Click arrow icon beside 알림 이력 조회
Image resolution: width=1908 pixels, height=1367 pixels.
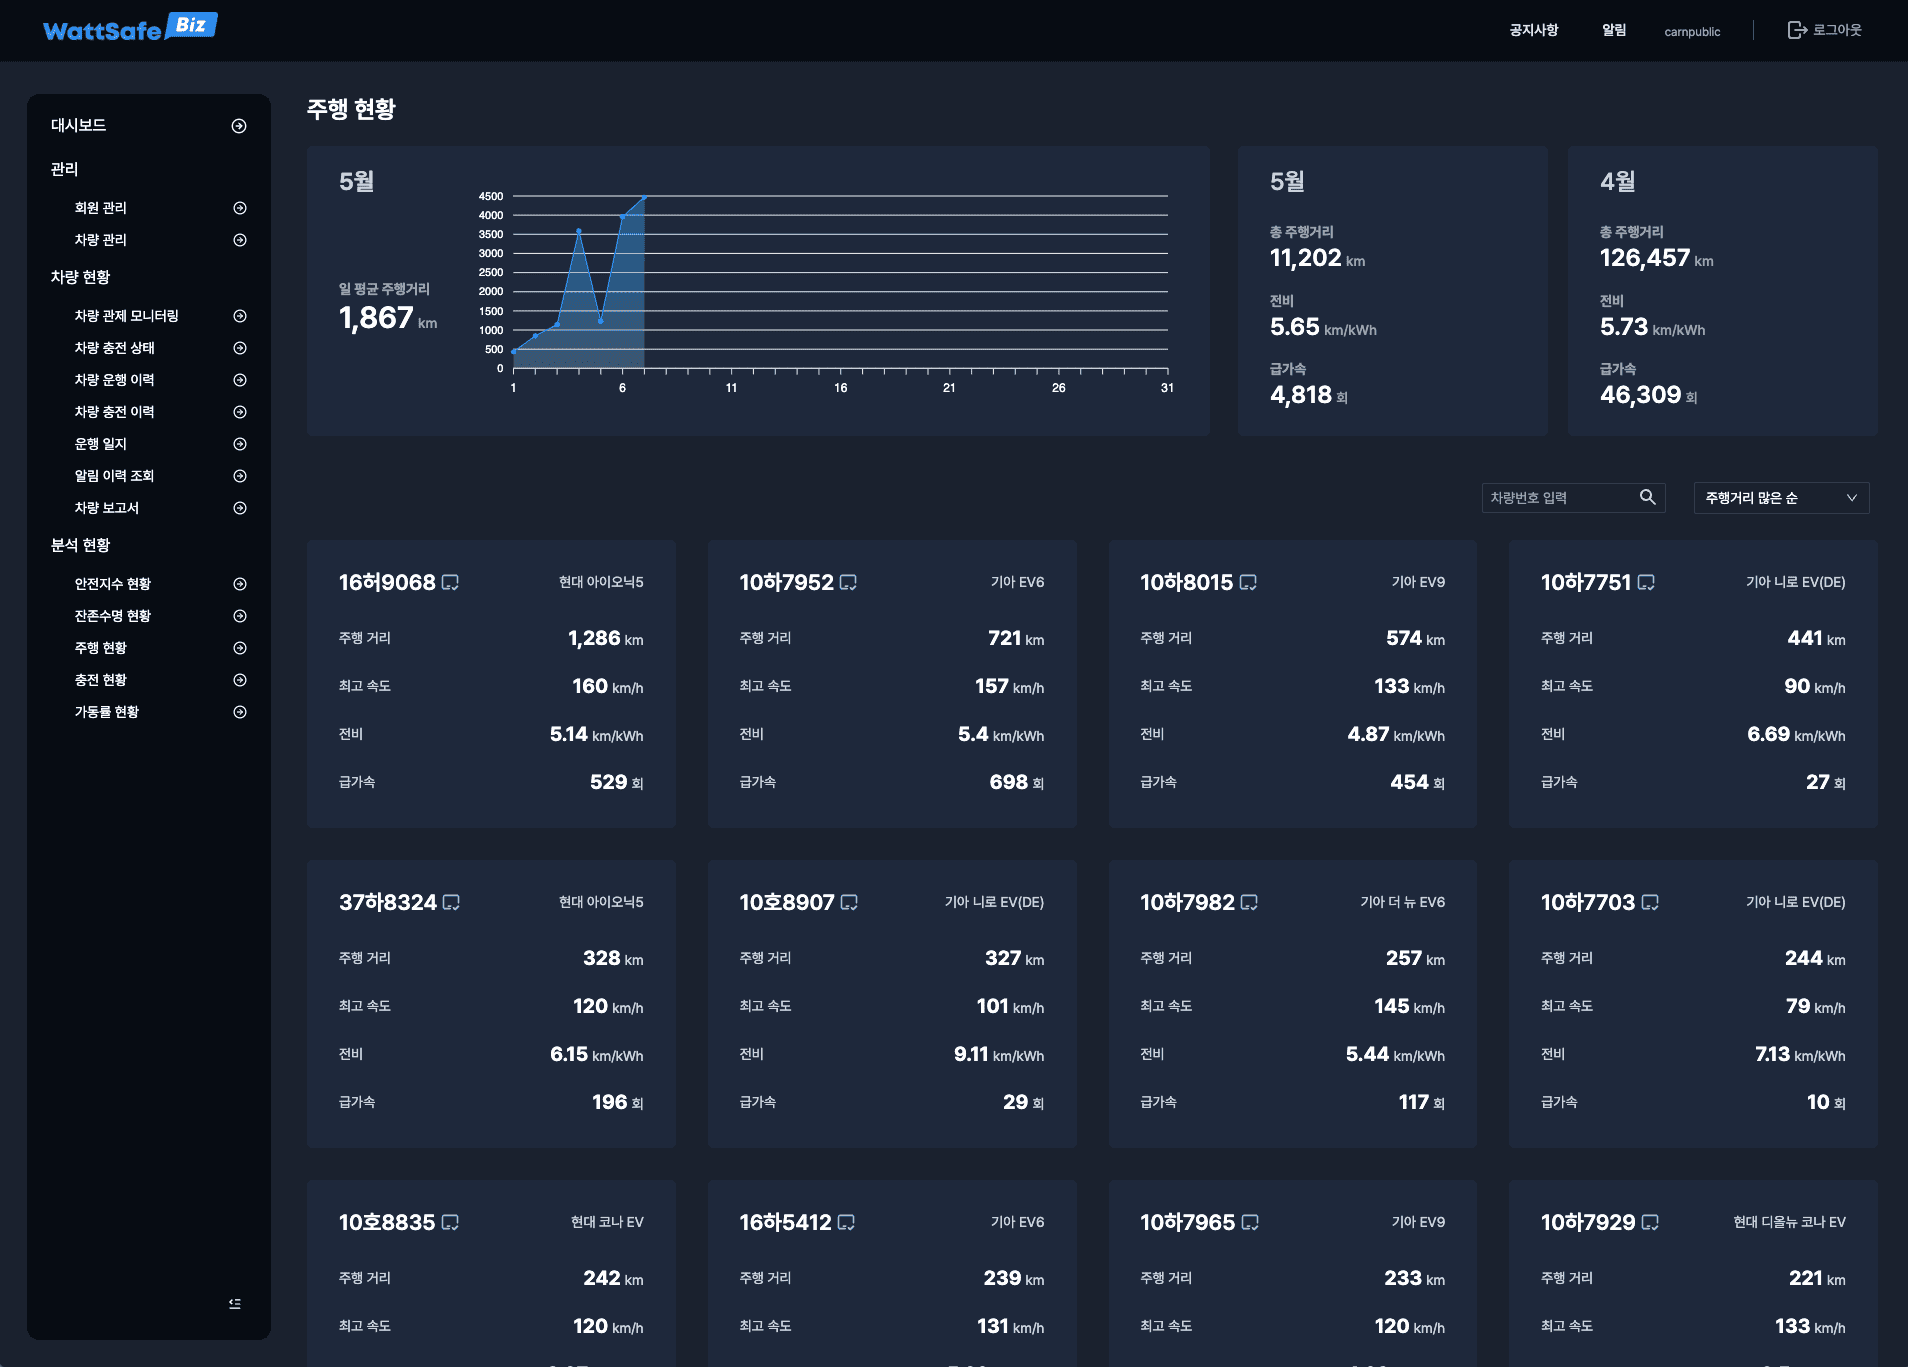[x=240, y=476]
